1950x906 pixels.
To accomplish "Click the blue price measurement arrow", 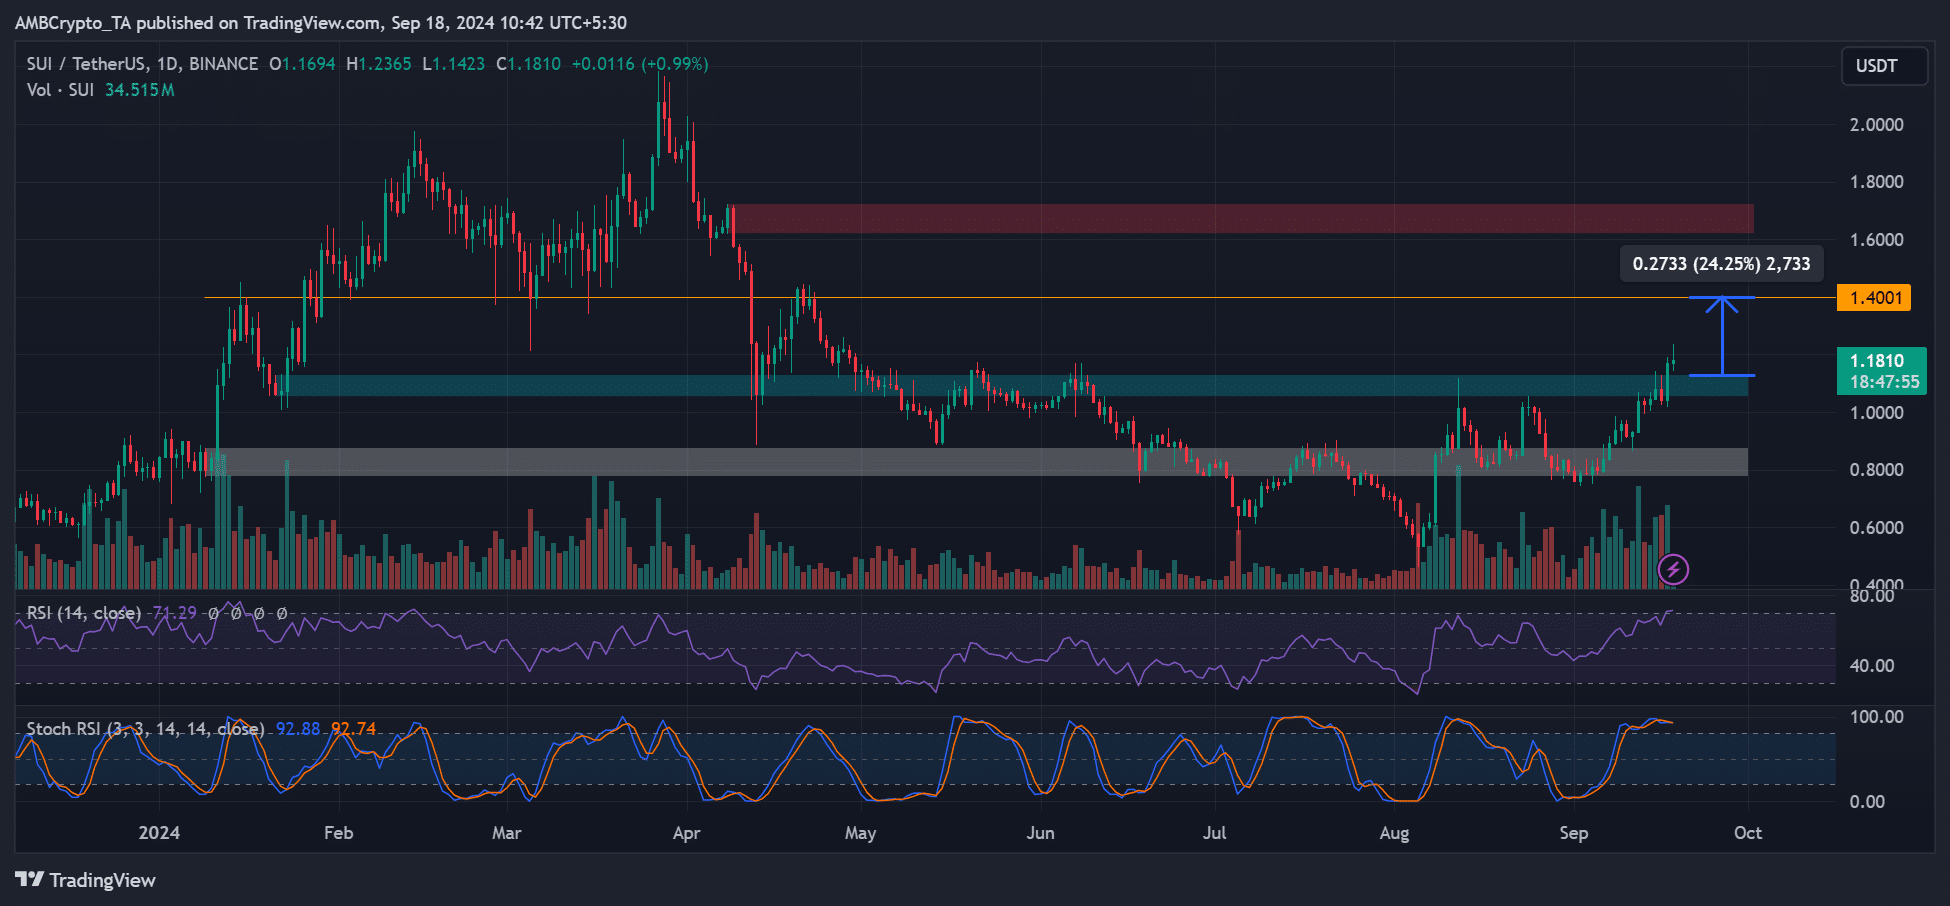I will pos(1721,337).
